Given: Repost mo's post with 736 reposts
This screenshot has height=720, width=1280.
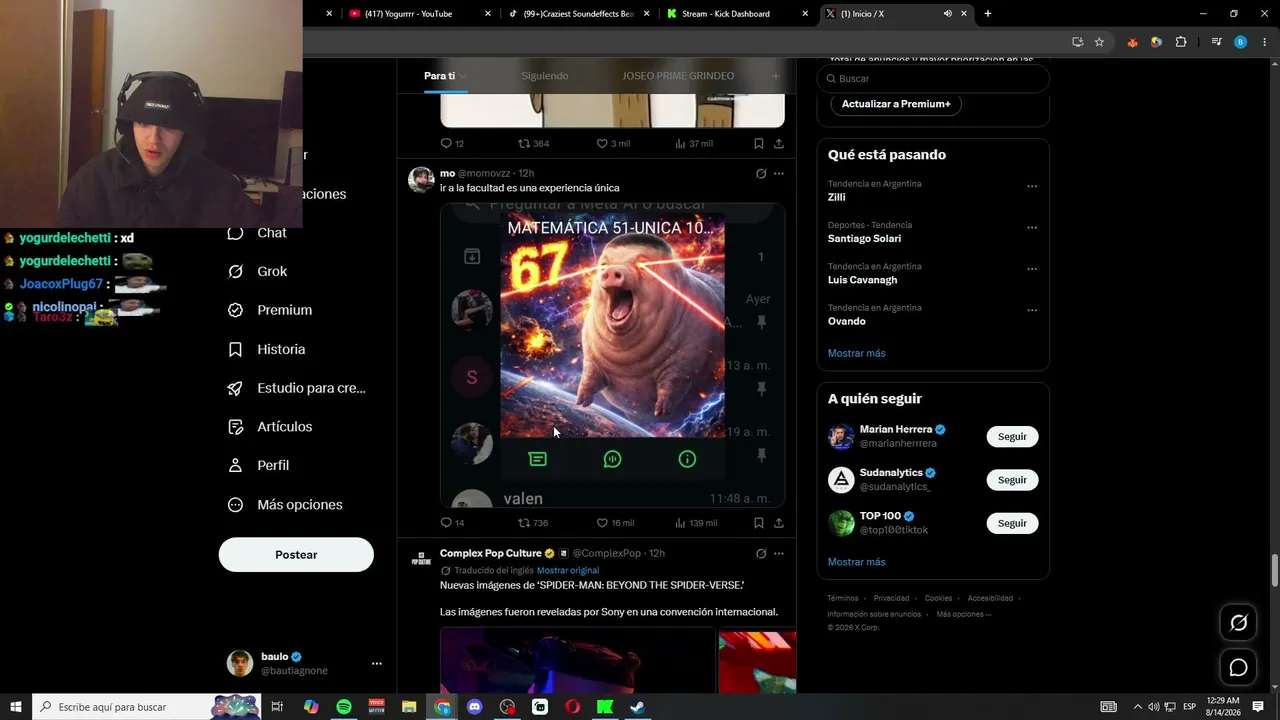Looking at the screenshot, I should (524, 523).
